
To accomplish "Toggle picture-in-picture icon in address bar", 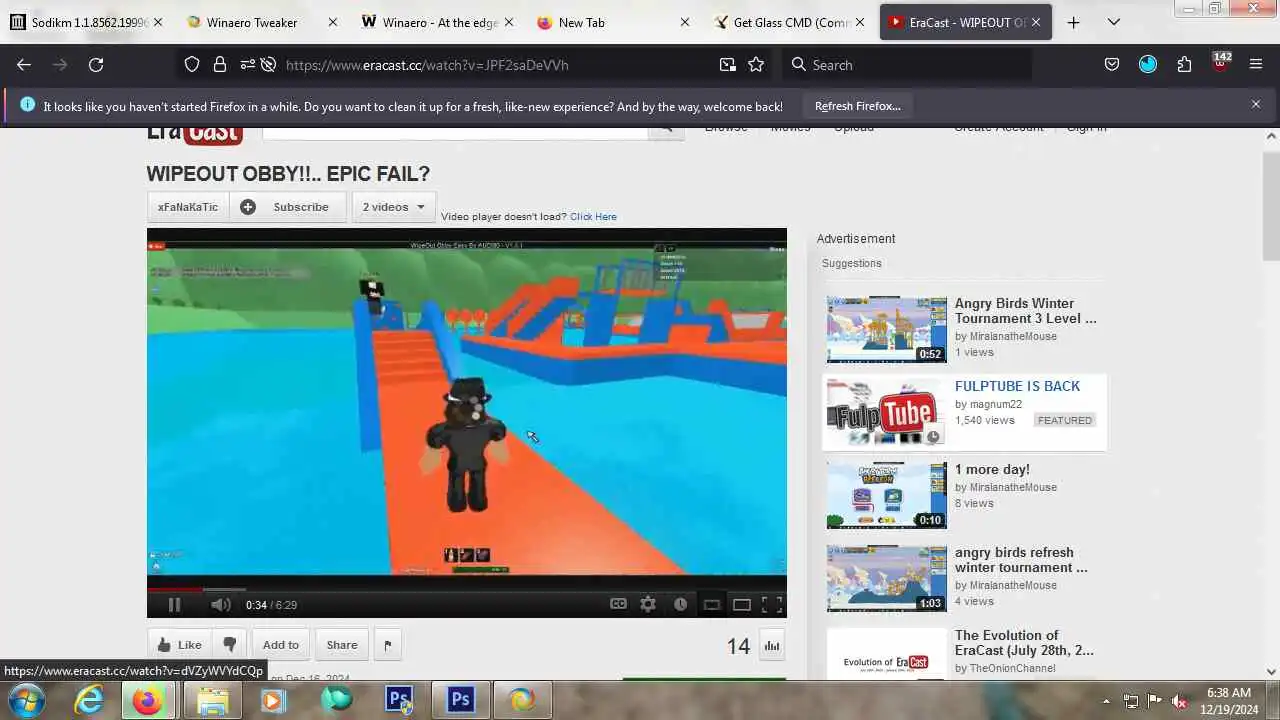I will click(x=727, y=64).
